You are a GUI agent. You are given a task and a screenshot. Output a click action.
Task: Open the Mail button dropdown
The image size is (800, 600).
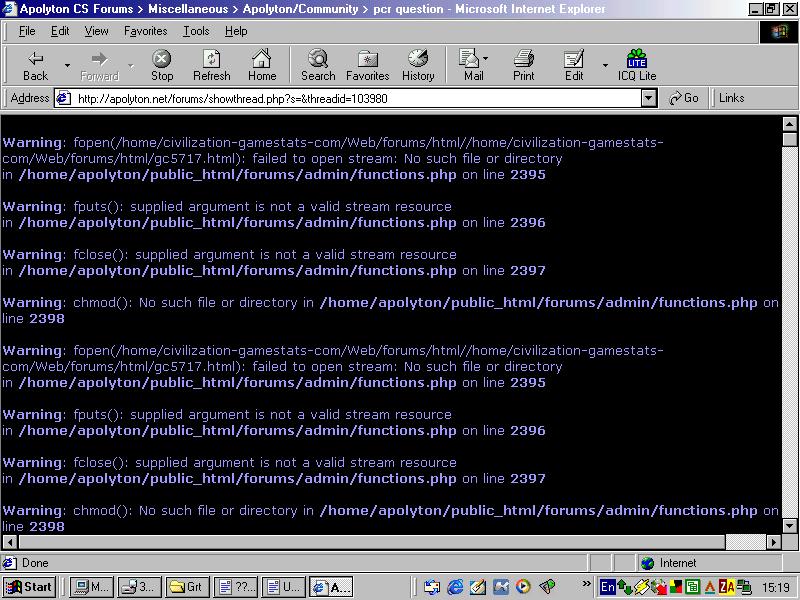[x=487, y=66]
